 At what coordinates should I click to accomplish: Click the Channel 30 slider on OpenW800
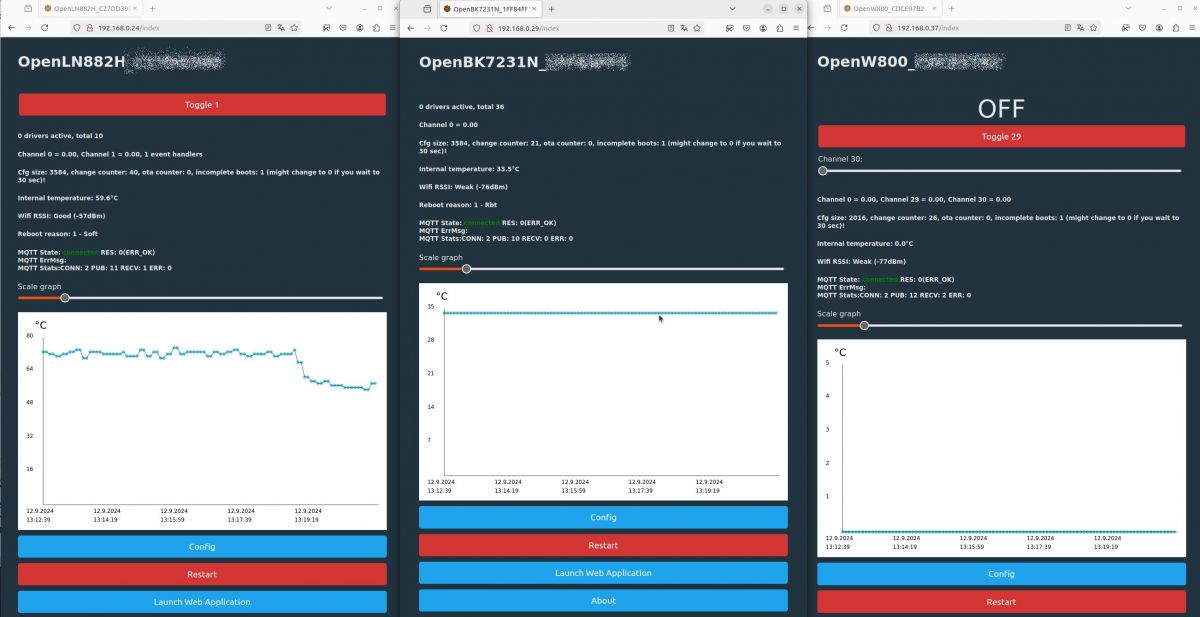1000,171
